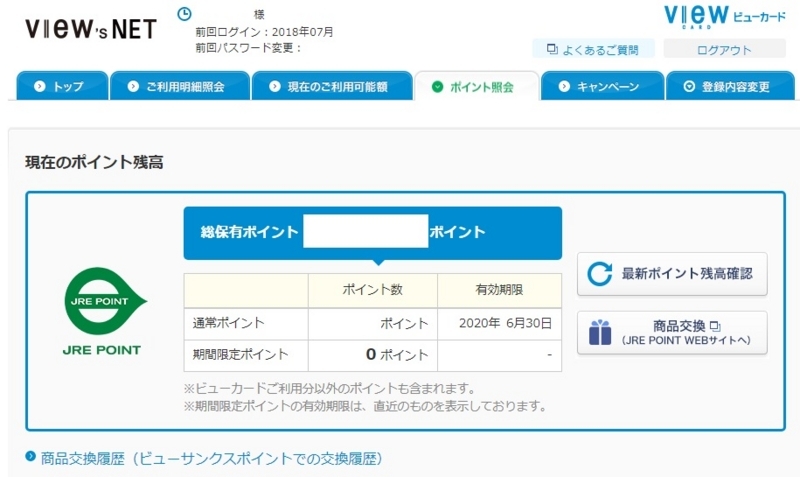The width and height of the screenshot is (800, 477).
Task: Click the View Card logo
Action: tap(724, 16)
